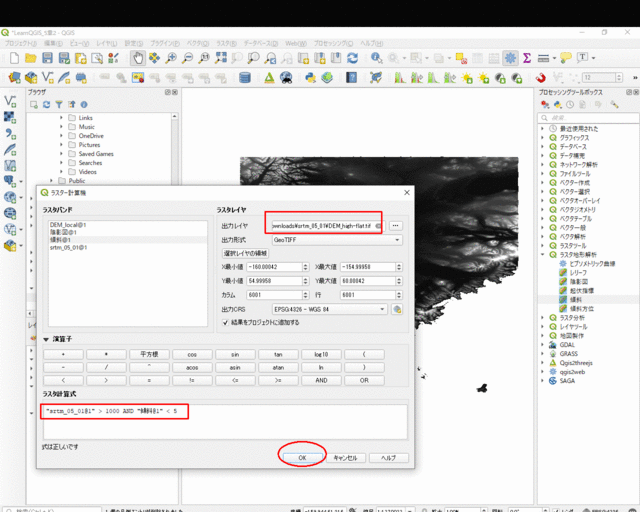Click the Browser panel filter icon
This screenshot has height=512, width=640.
coord(59,105)
